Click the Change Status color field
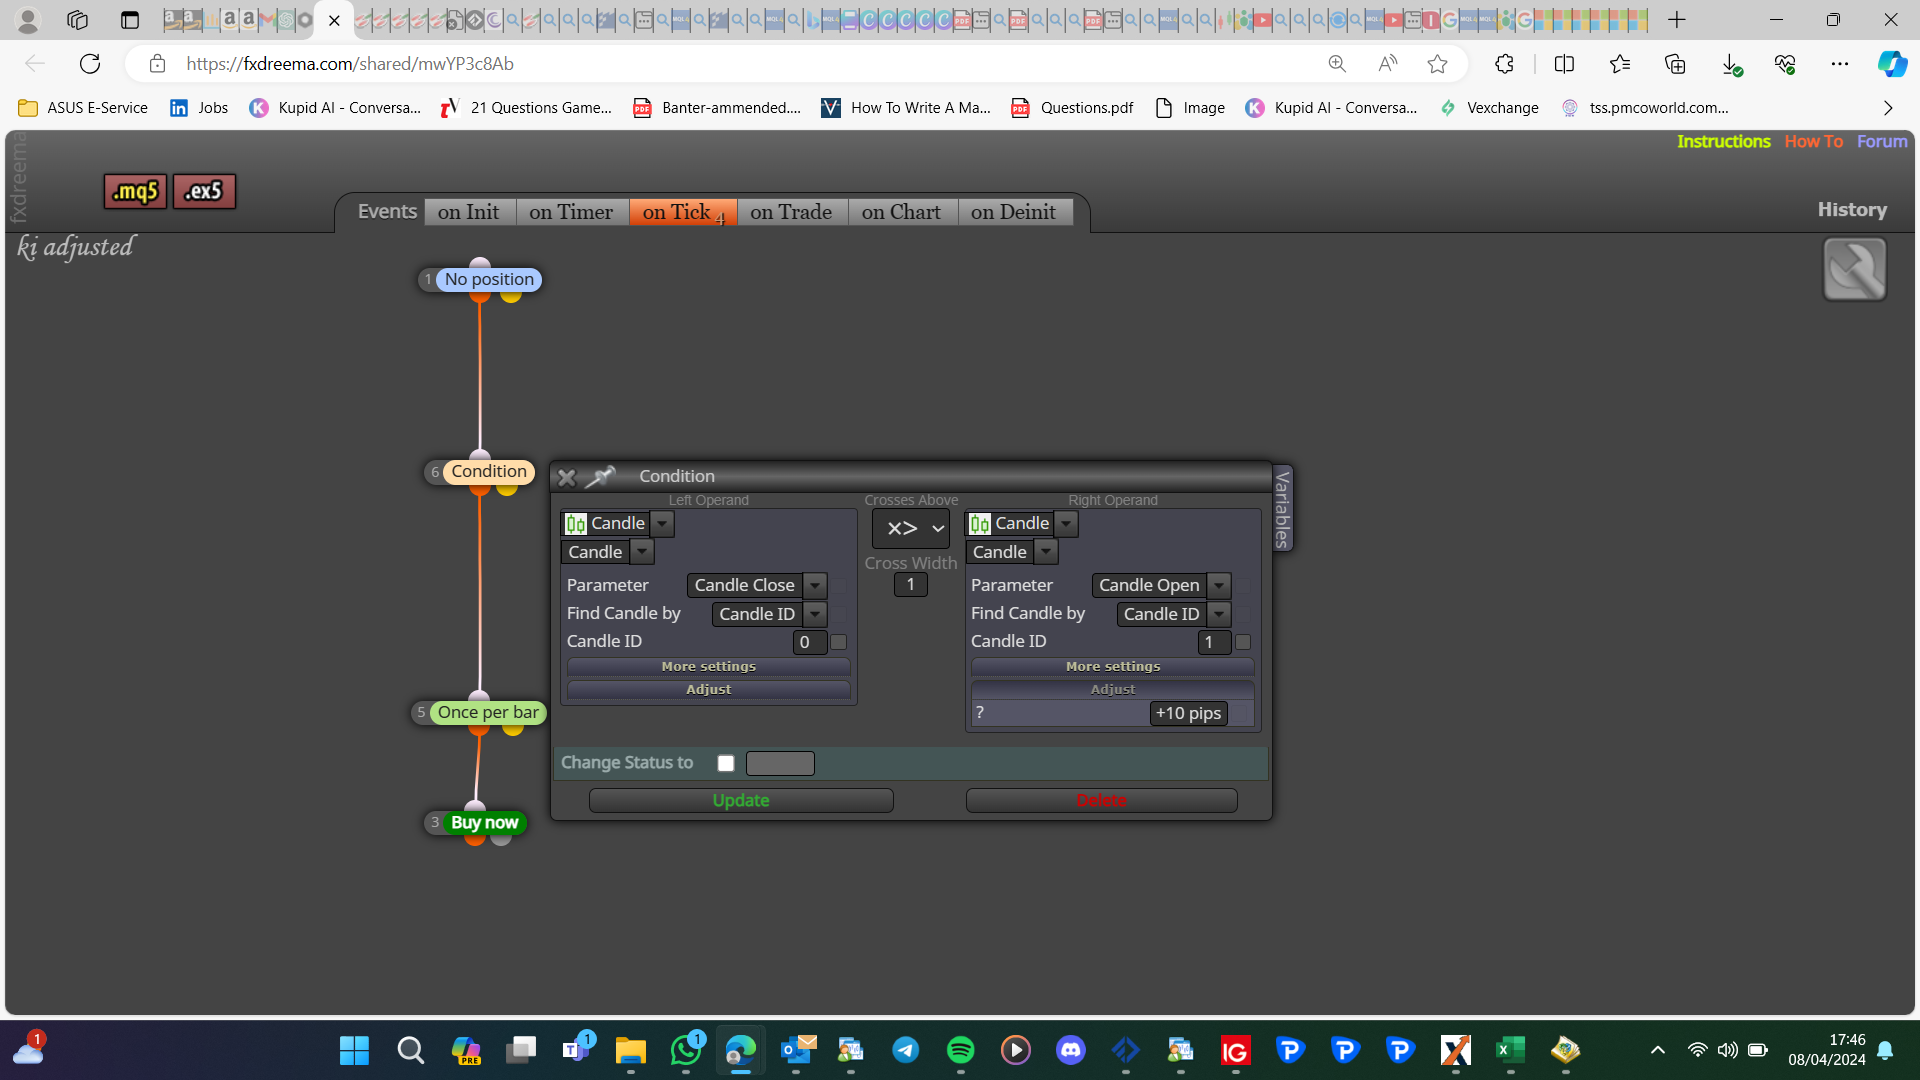The width and height of the screenshot is (1920, 1080). click(780, 763)
